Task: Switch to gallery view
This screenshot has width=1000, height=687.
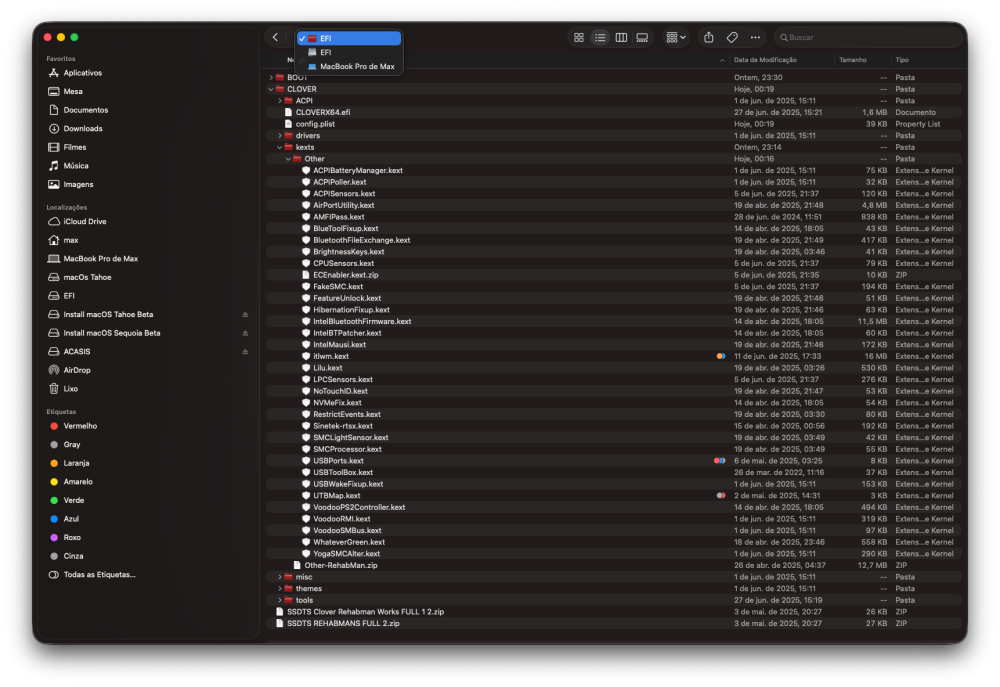Action: click(642, 38)
